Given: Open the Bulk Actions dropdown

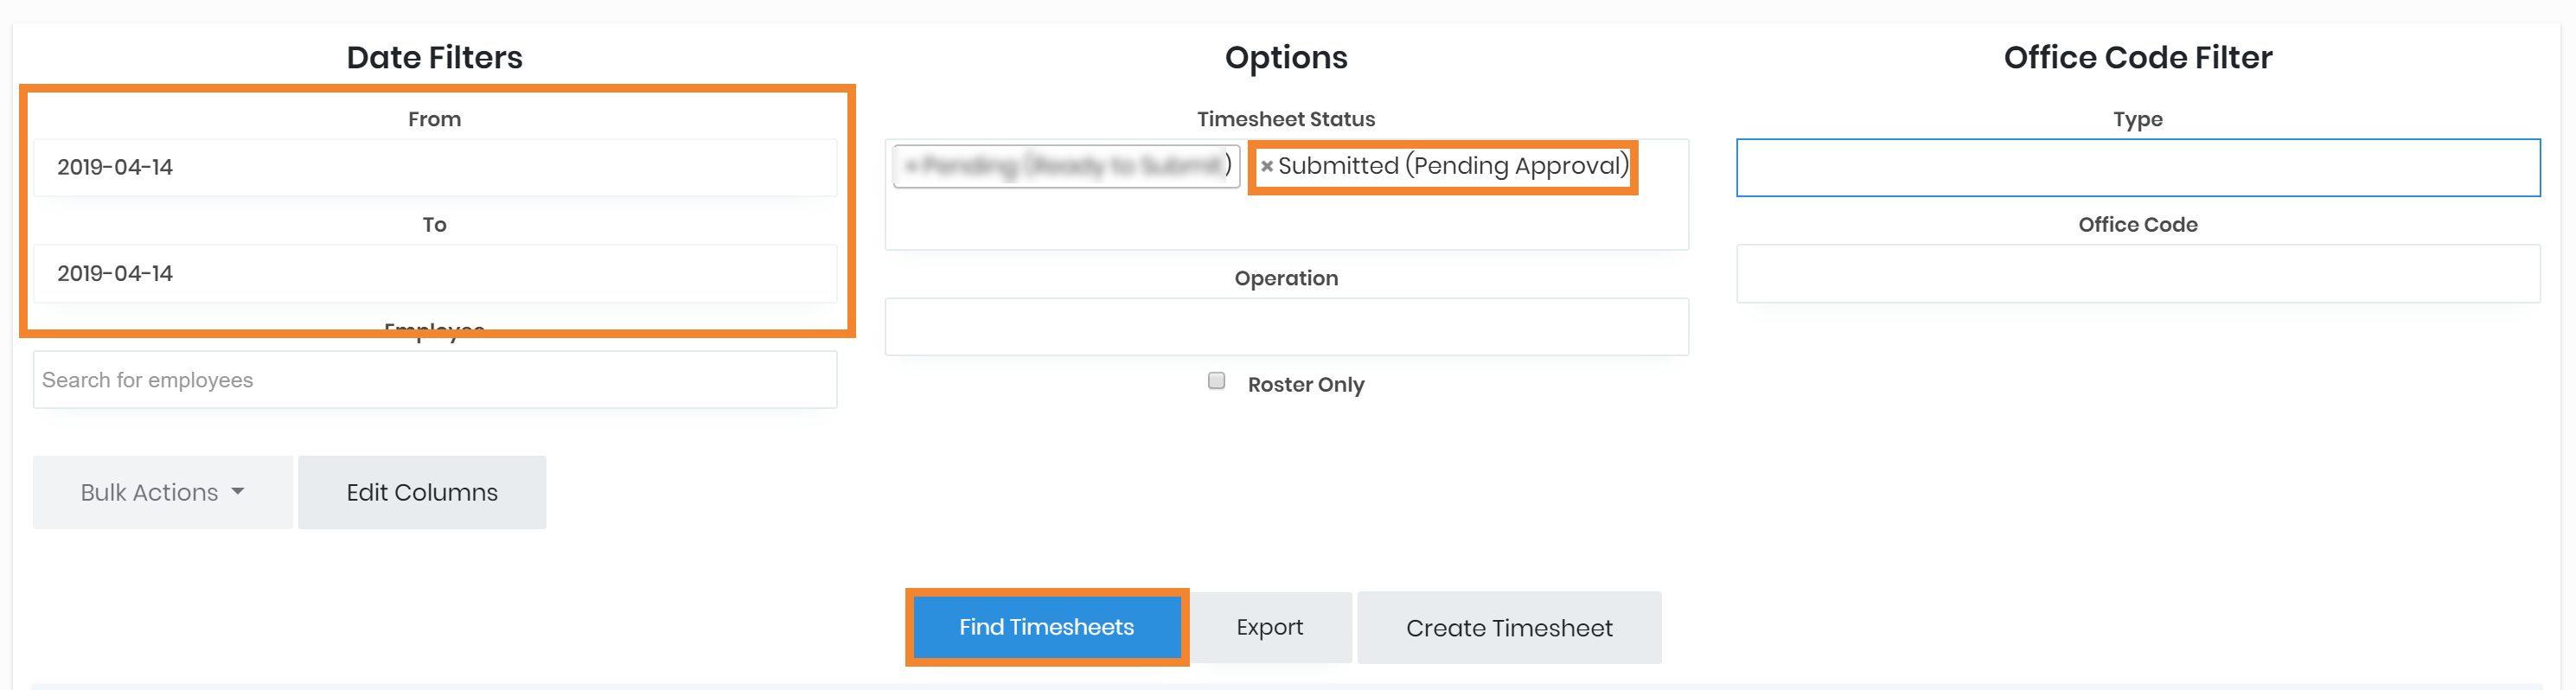Looking at the screenshot, I should click(162, 492).
